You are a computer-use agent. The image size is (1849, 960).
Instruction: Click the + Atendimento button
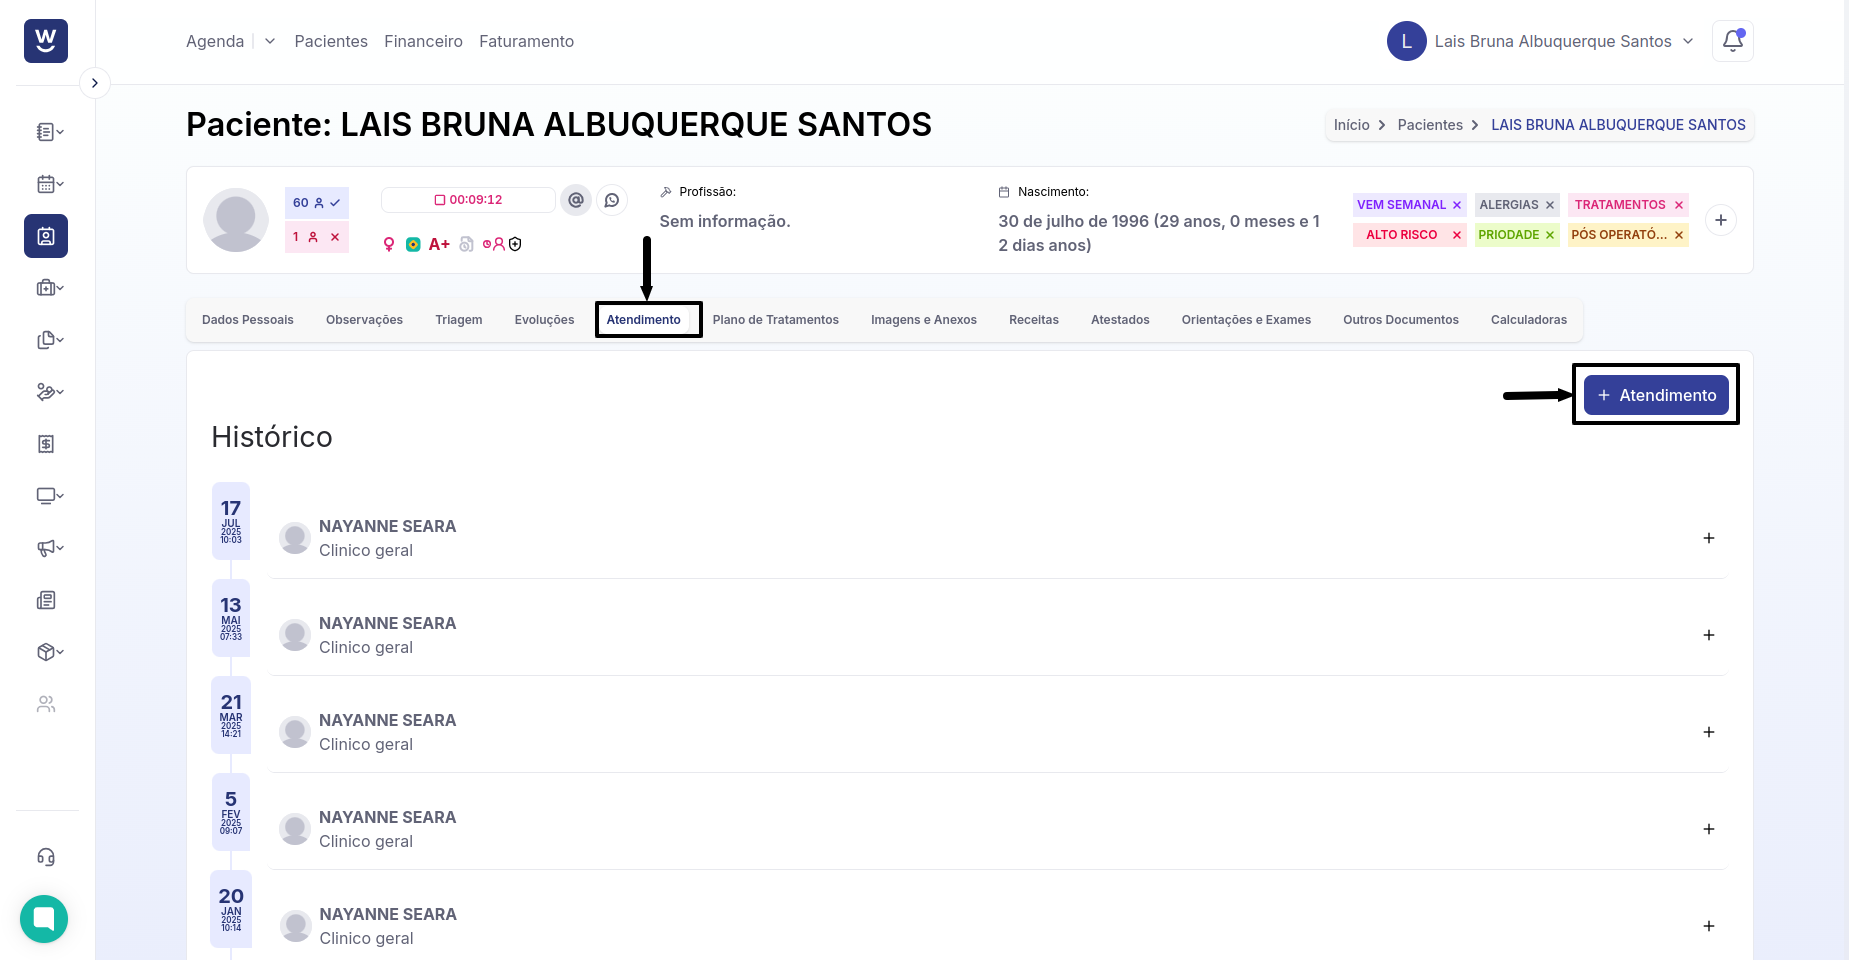click(1656, 395)
